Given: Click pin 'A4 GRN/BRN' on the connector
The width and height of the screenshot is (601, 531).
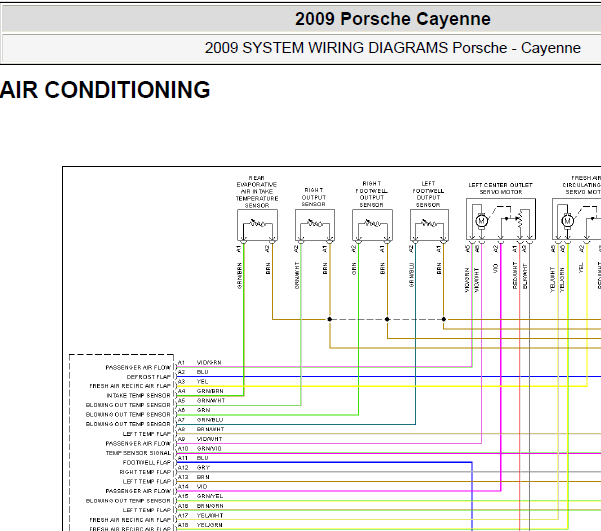Looking at the screenshot, I should [x=200, y=391].
